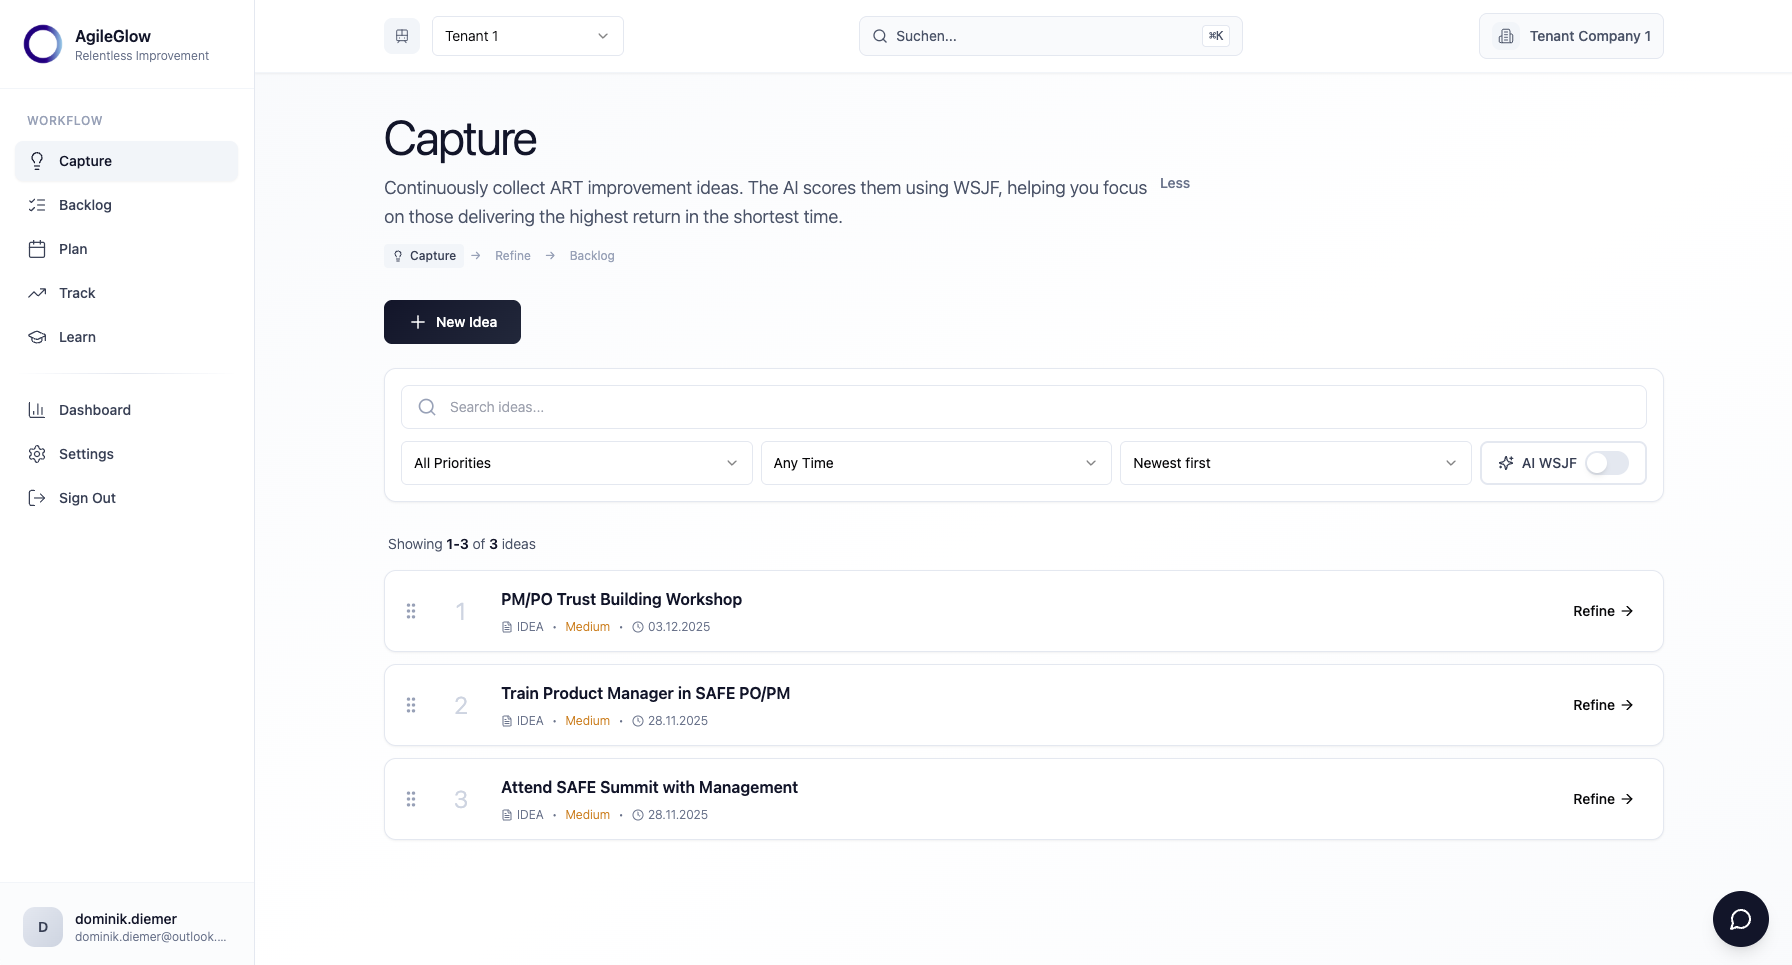
Task: Open the Dashboard chart icon
Action: (37, 410)
